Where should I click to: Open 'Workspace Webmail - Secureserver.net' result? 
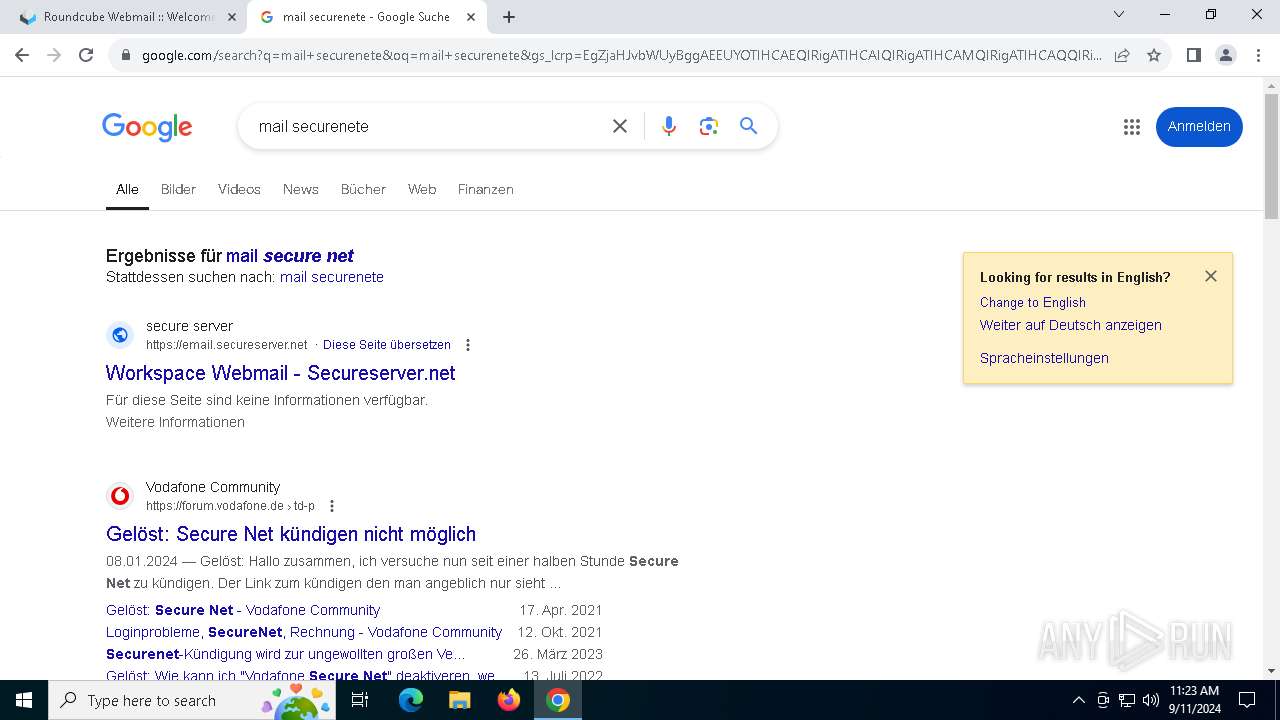coord(280,373)
